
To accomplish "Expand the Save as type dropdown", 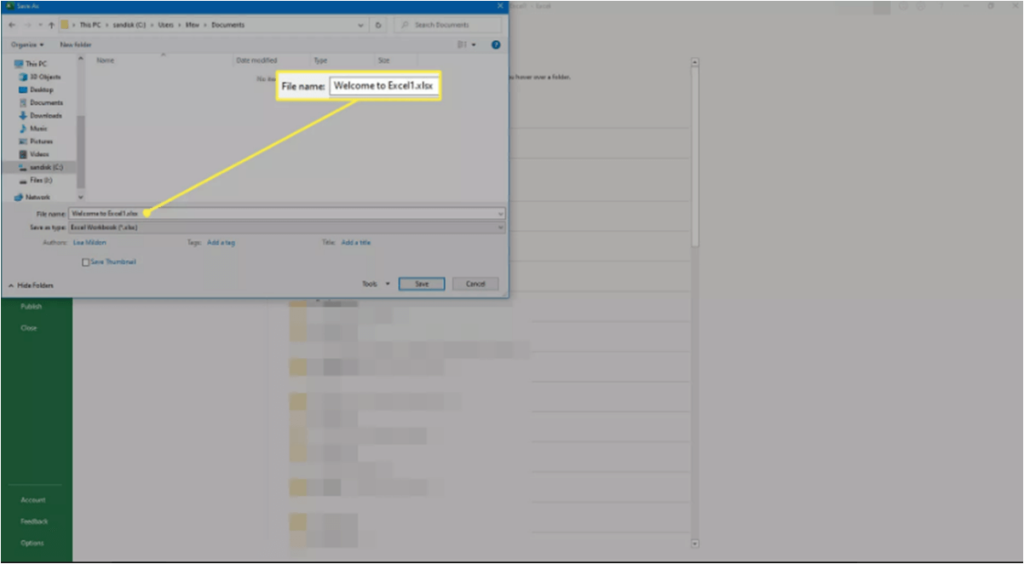I will click(286, 228).
